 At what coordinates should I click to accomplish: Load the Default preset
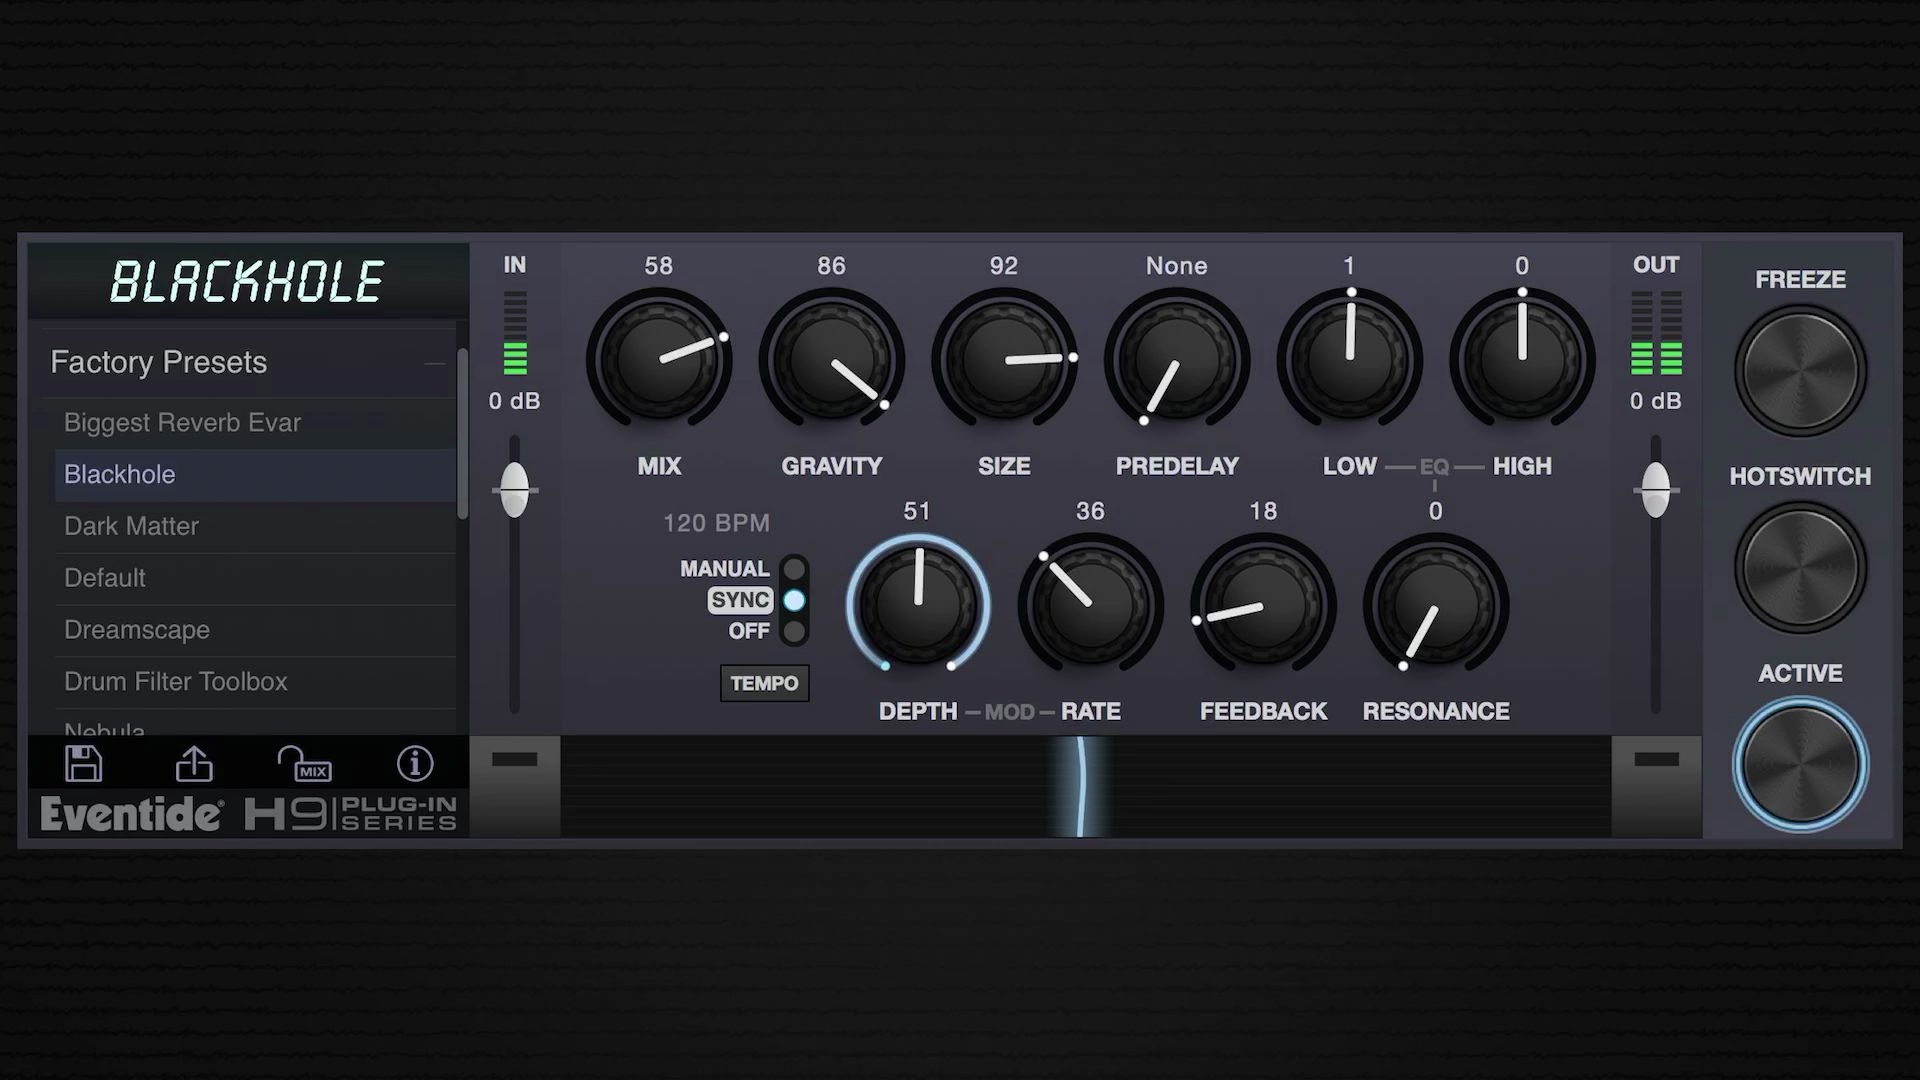(x=255, y=578)
